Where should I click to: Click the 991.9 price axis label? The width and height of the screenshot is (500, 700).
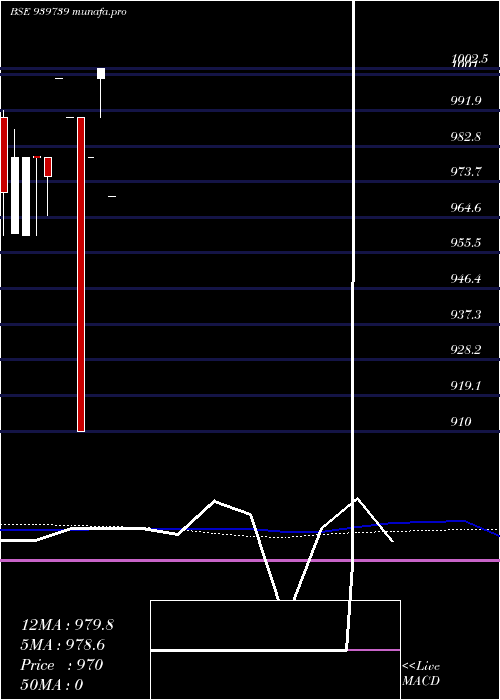click(x=466, y=101)
